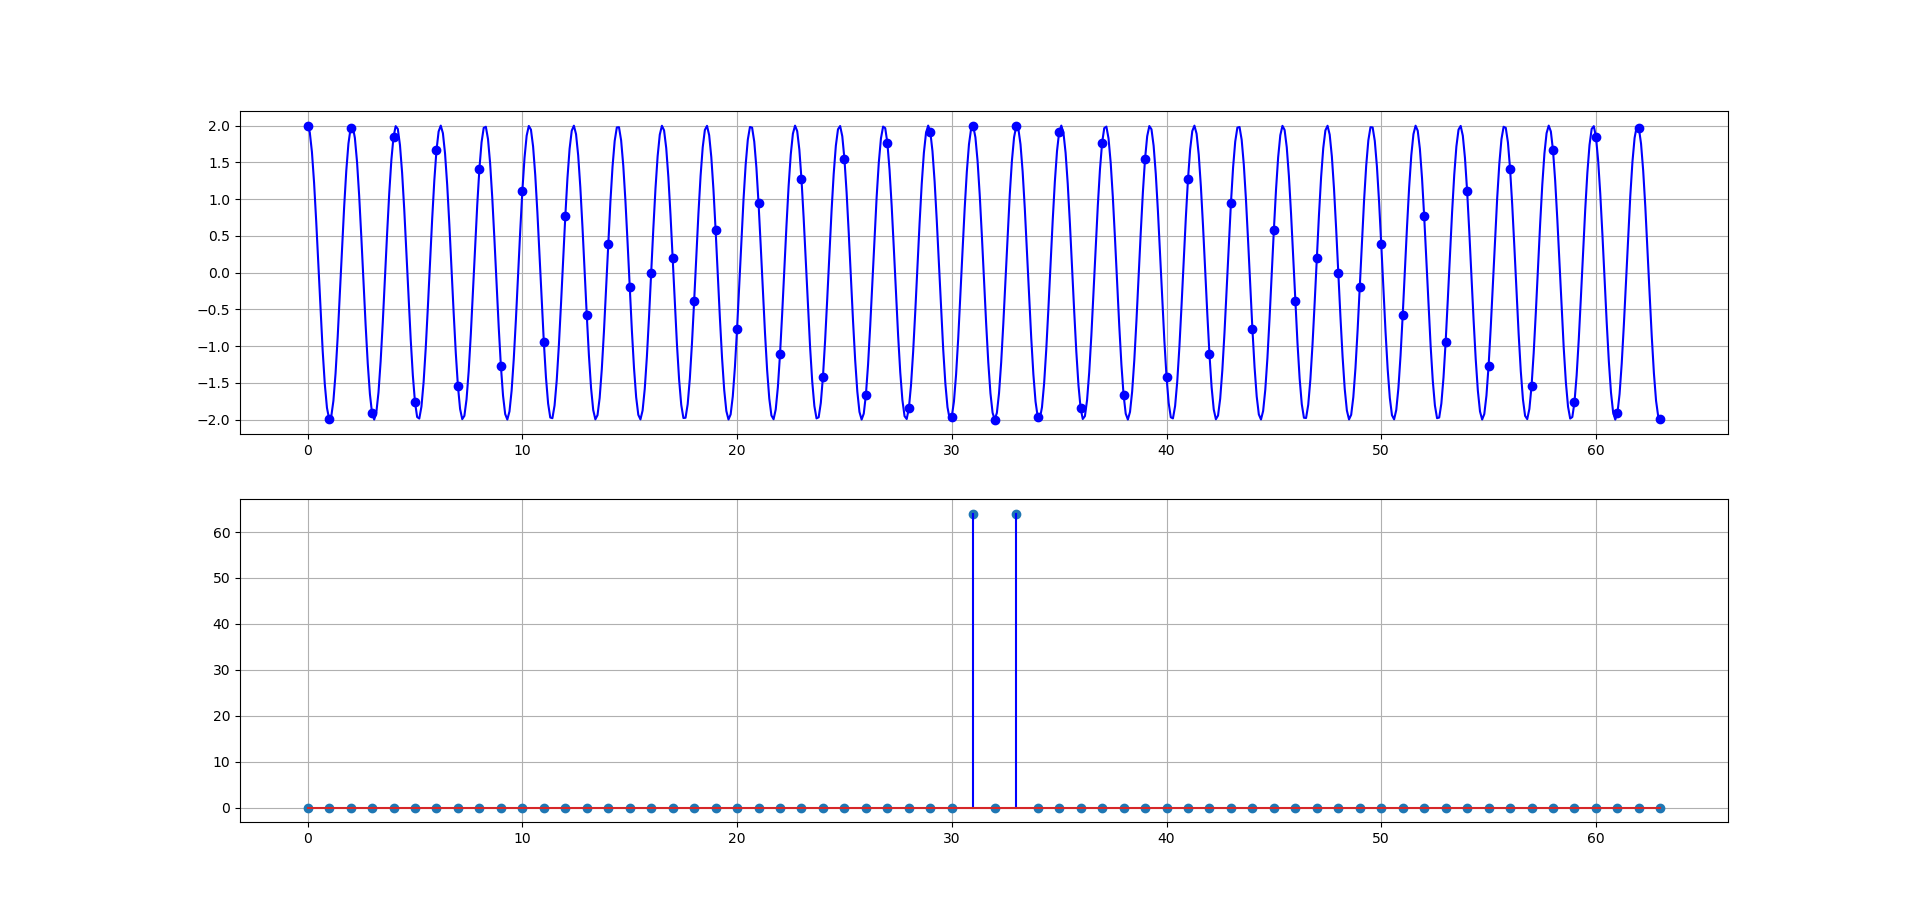1920x924 pixels.
Task: Click y-axis tick label 60 of lower plot
Action: [222, 533]
